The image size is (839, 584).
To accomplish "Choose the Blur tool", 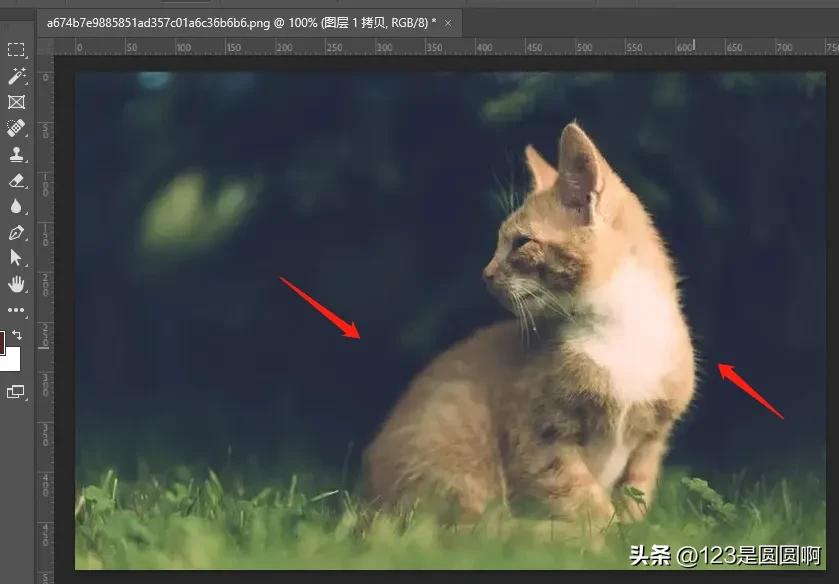I will pos(16,206).
